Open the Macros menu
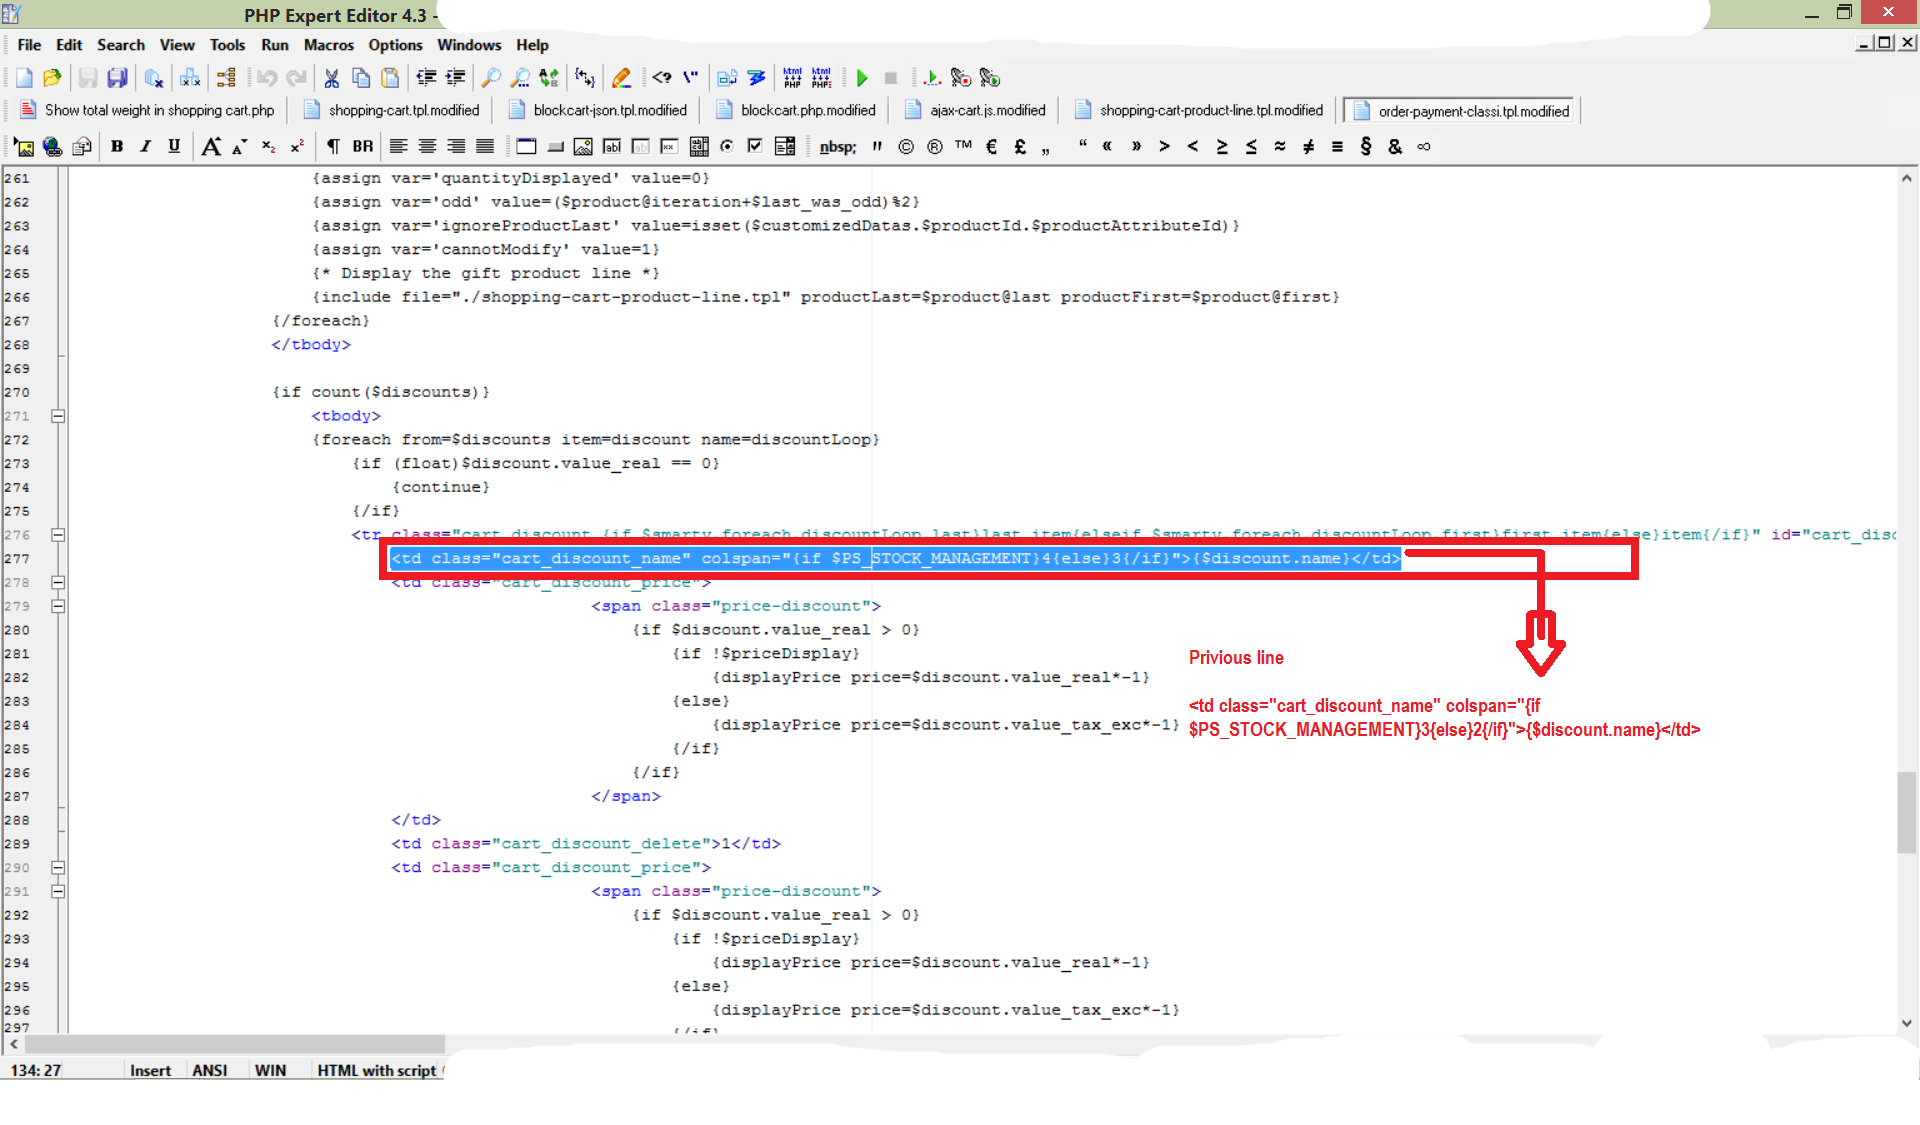 click(x=328, y=45)
